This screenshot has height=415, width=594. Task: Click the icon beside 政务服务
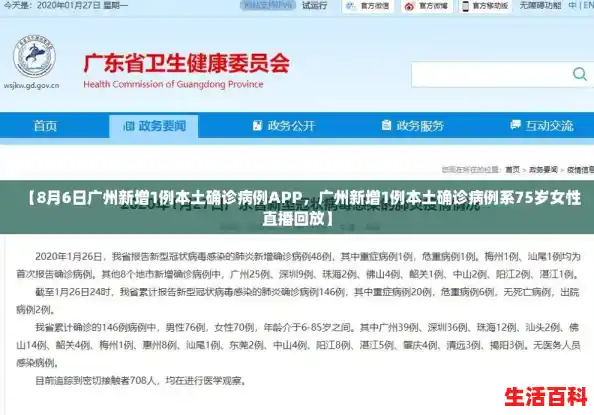point(386,125)
